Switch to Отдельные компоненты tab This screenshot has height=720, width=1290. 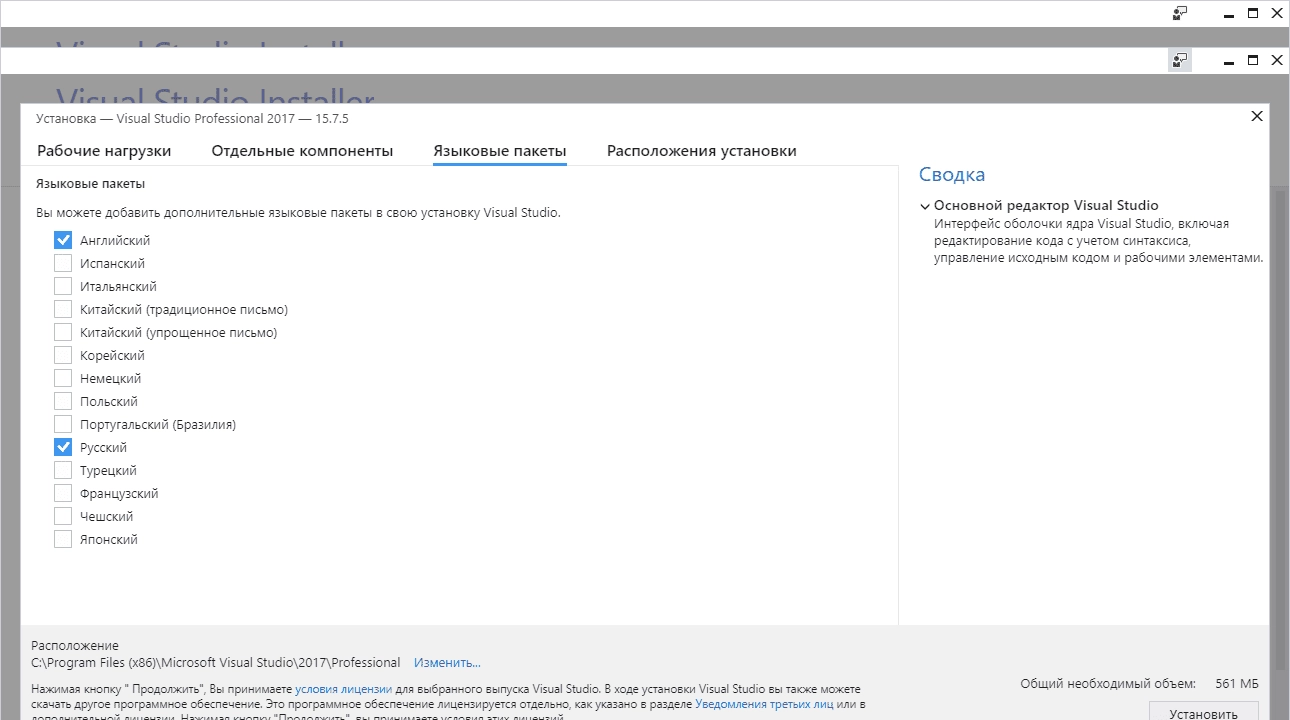(302, 151)
